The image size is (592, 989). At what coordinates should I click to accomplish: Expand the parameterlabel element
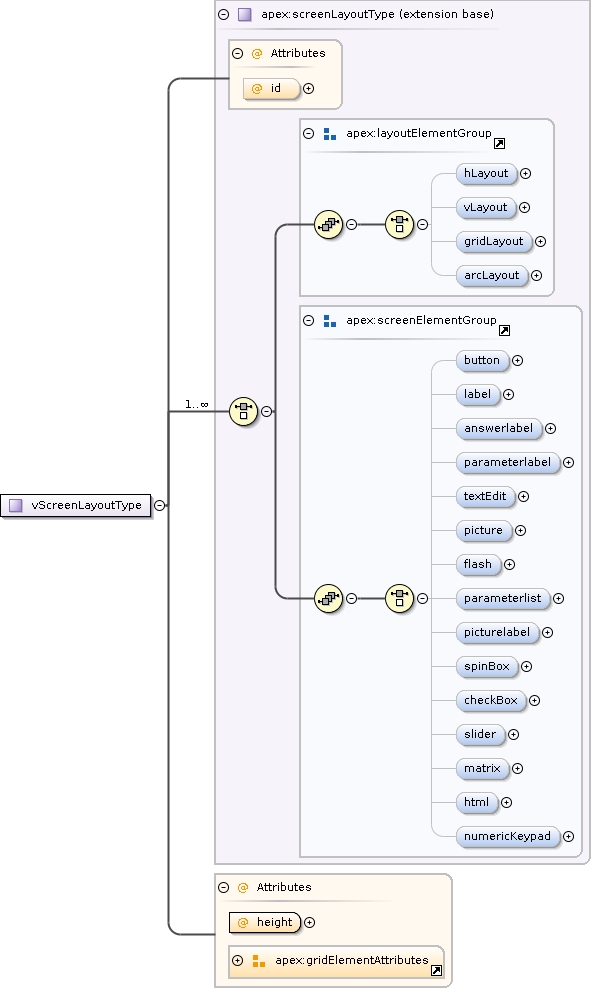pos(569,463)
